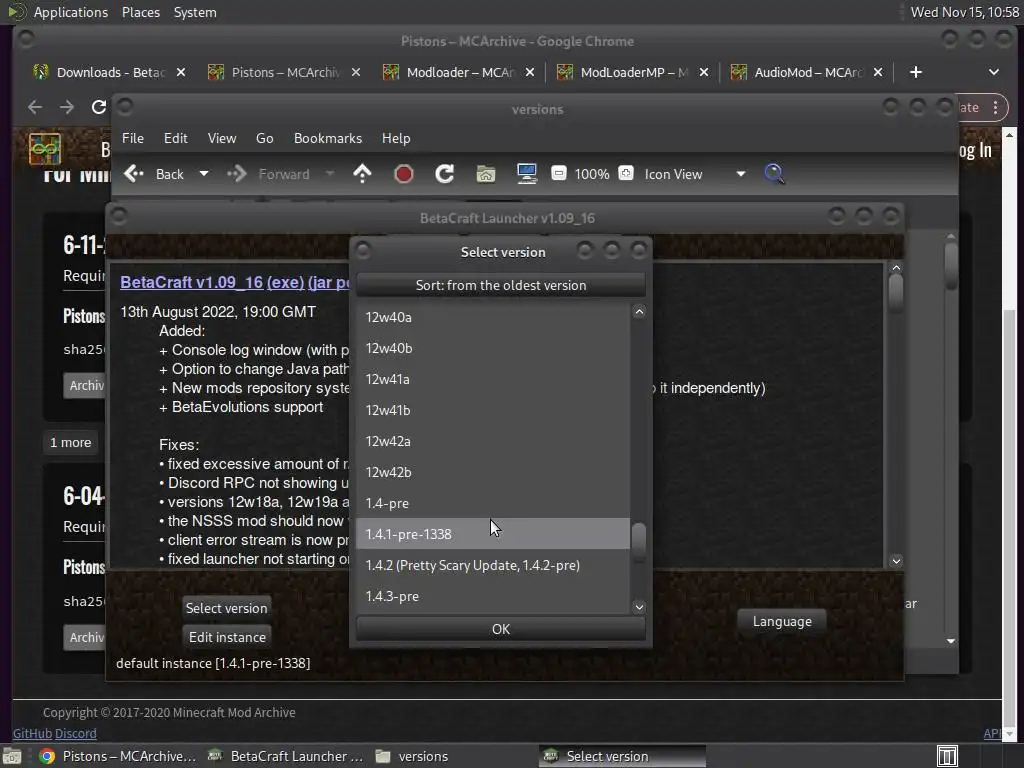
Task: Click Chrome back navigation arrow
Action: [35, 107]
